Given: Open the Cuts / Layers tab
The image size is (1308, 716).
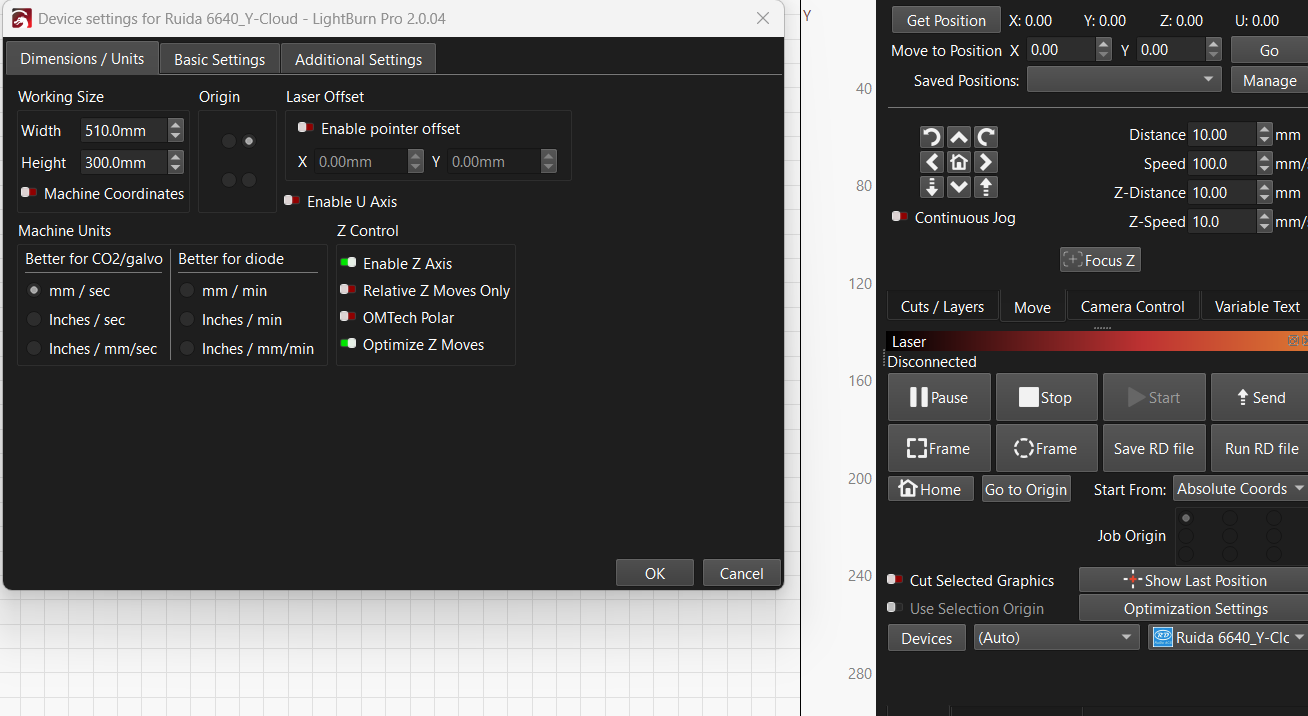Looking at the screenshot, I should click(x=942, y=307).
